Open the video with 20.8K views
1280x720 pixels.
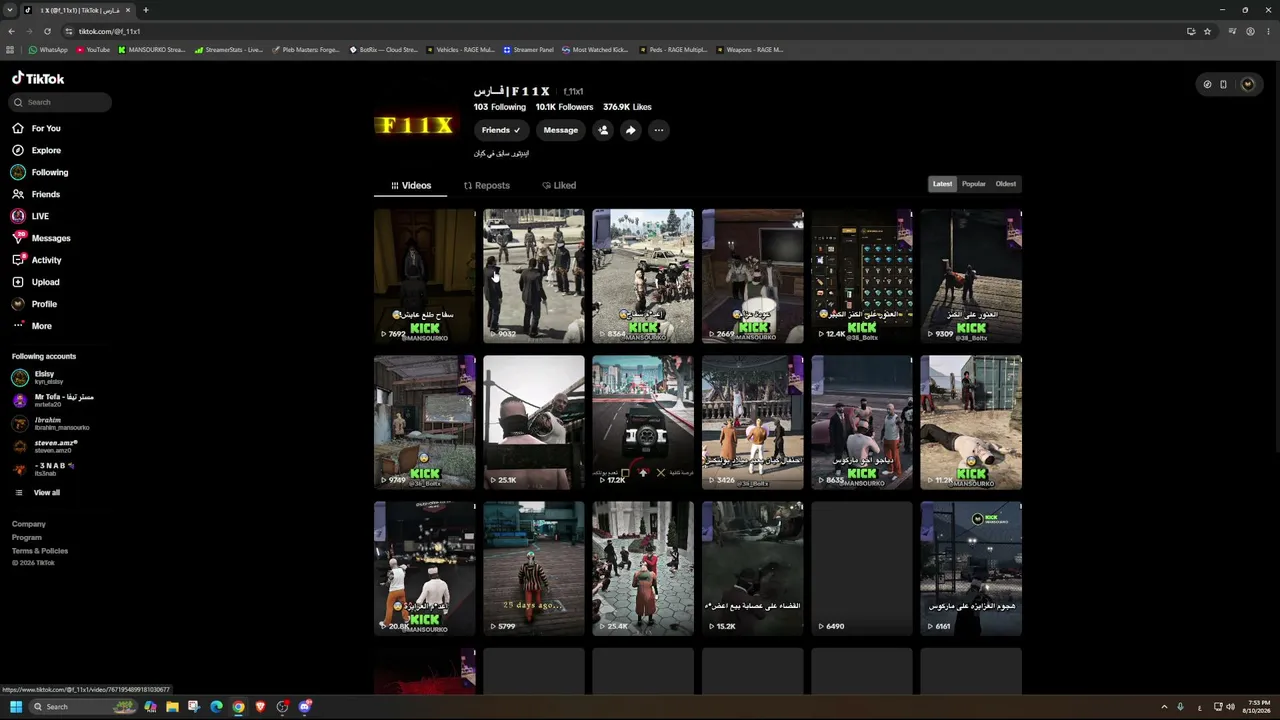point(425,568)
